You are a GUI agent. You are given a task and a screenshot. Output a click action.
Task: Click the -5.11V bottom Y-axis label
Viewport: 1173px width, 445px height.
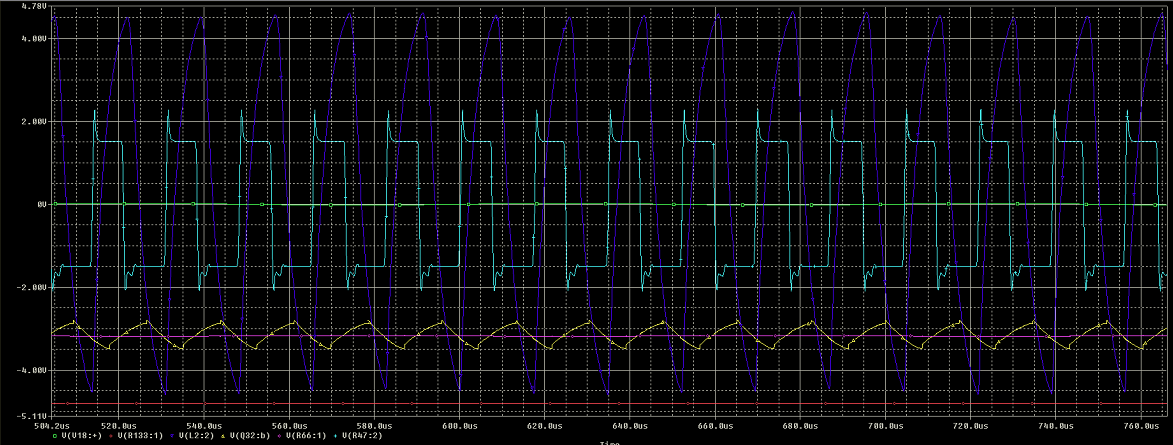coord(32,416)
